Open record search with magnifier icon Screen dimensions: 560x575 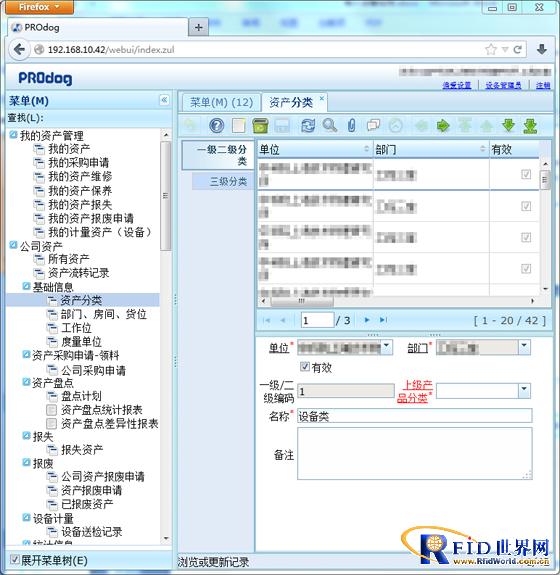point(329,126)
